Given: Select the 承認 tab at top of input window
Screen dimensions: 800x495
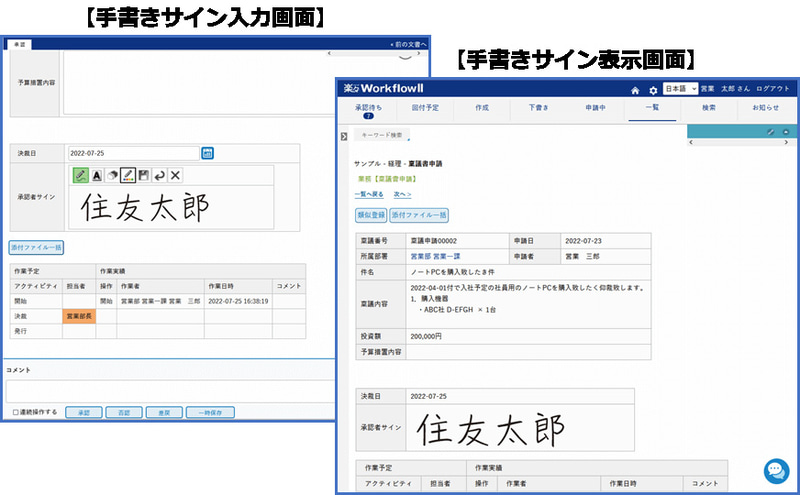Looking at the screenshot, I should [x=19, y=45].
